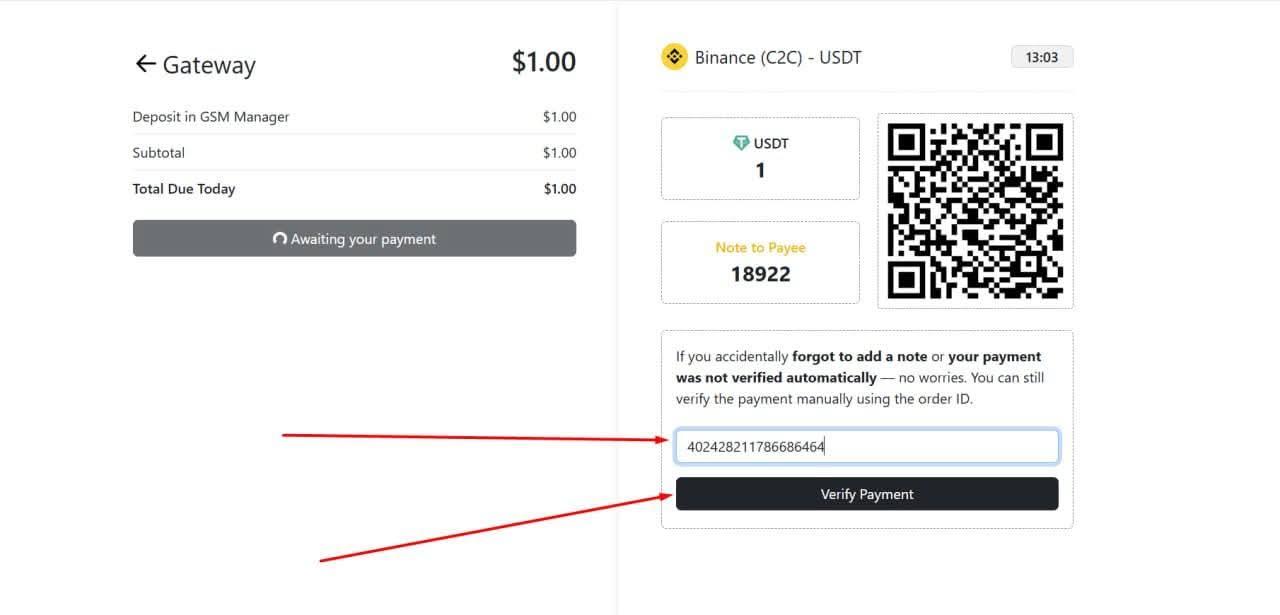The width and height of the screenshot is (1280, 615).
Task: Click the Gateway heading text
Action: point(209,65)
